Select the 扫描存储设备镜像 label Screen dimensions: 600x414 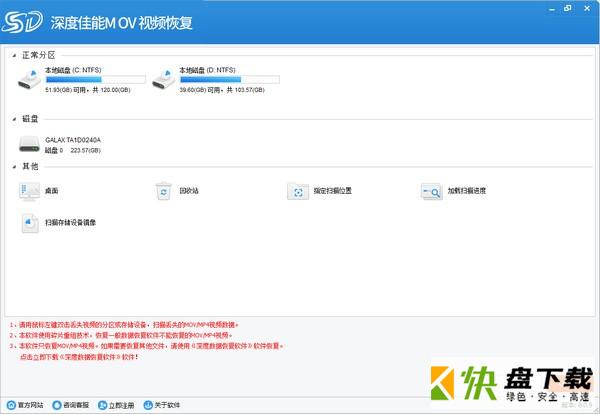[70, 223]
